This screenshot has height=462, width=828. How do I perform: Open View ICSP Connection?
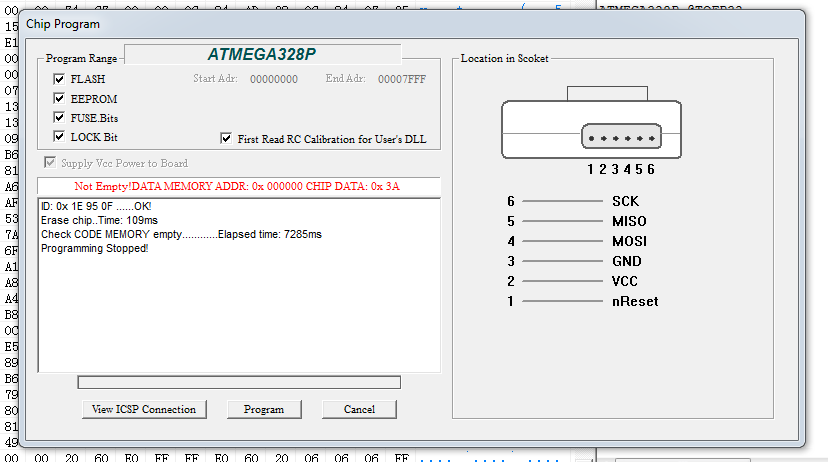(144, 409)
